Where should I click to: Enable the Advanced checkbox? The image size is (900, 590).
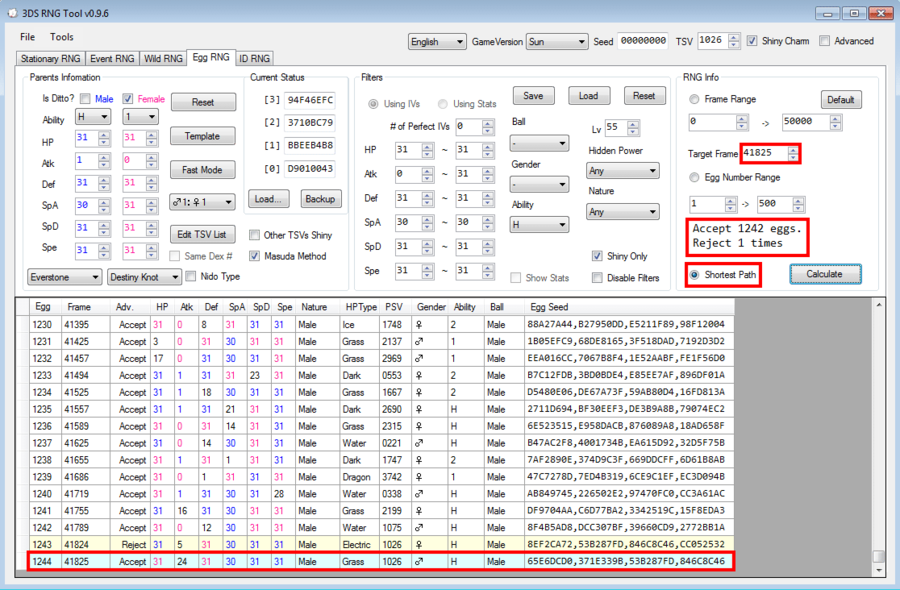tap(824, 41)
